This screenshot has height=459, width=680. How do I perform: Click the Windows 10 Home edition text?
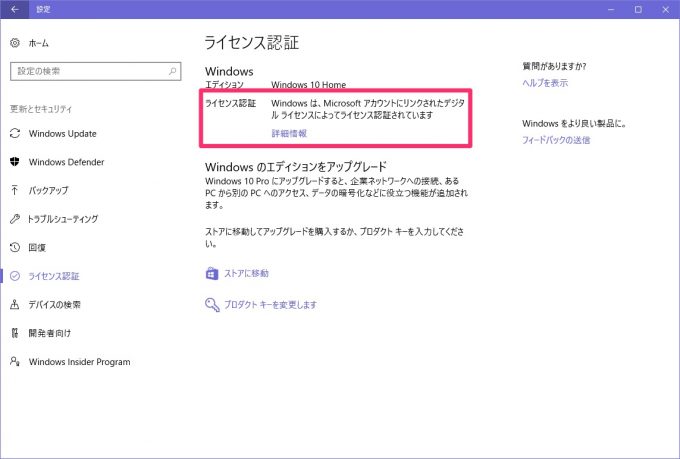click(309, 85)
